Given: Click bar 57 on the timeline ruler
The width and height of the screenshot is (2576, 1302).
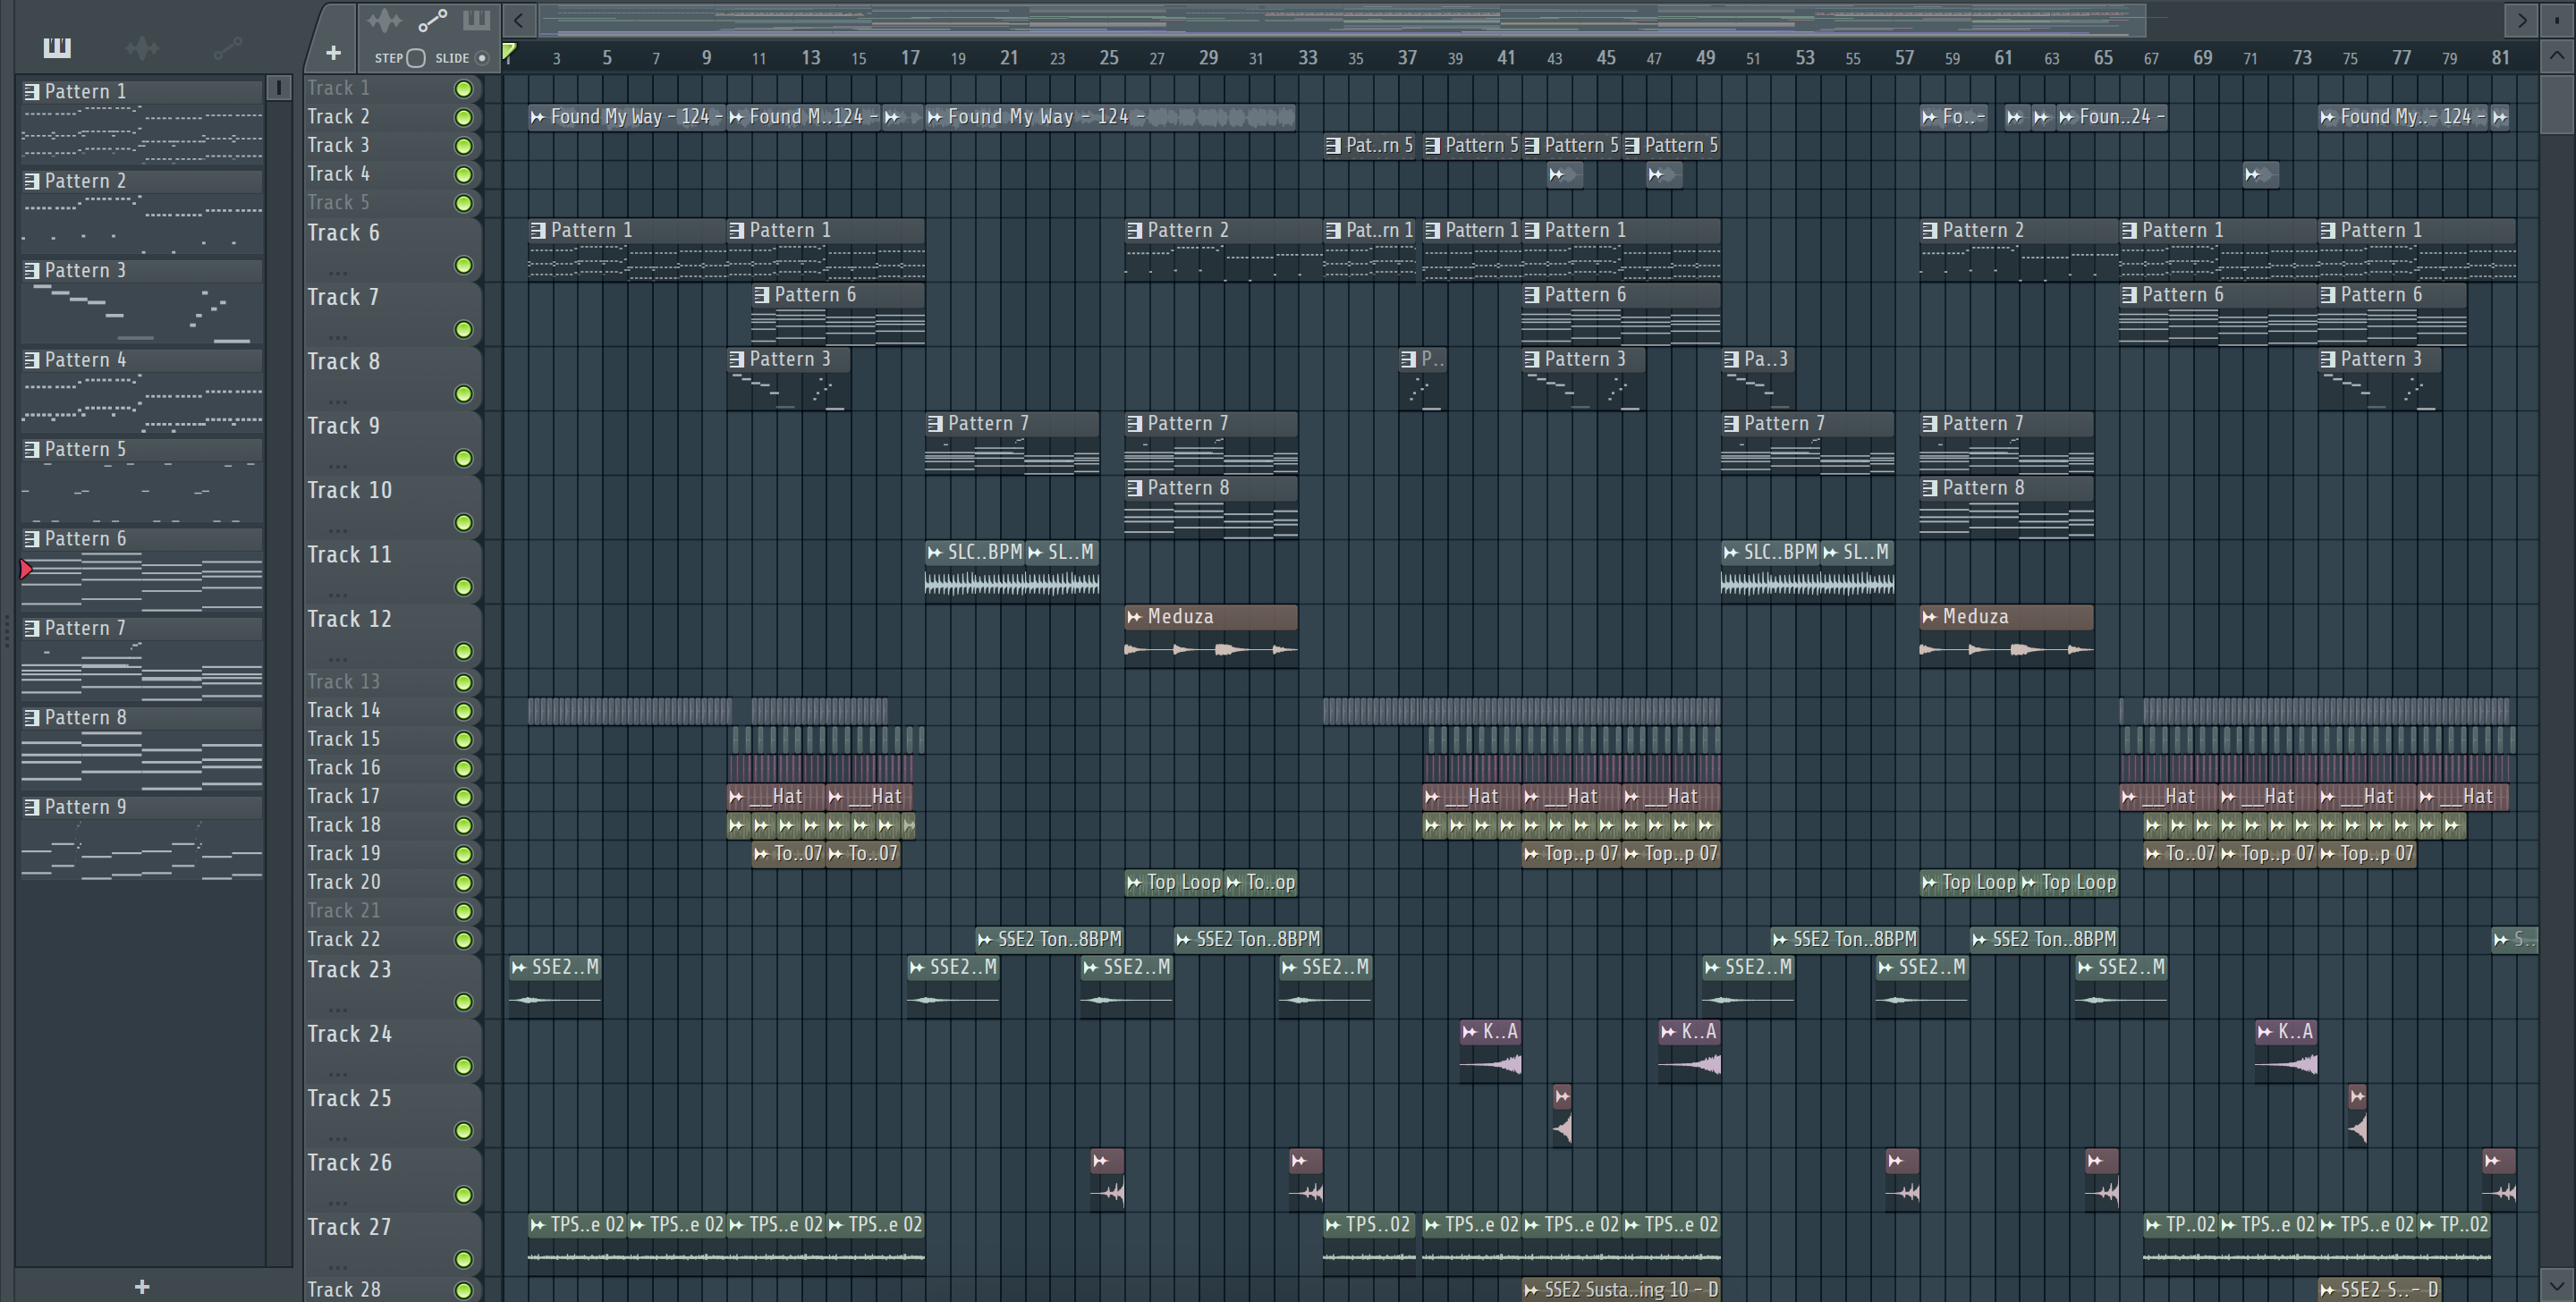Looking at the screenshot, I should click(x=1904, y=58).
